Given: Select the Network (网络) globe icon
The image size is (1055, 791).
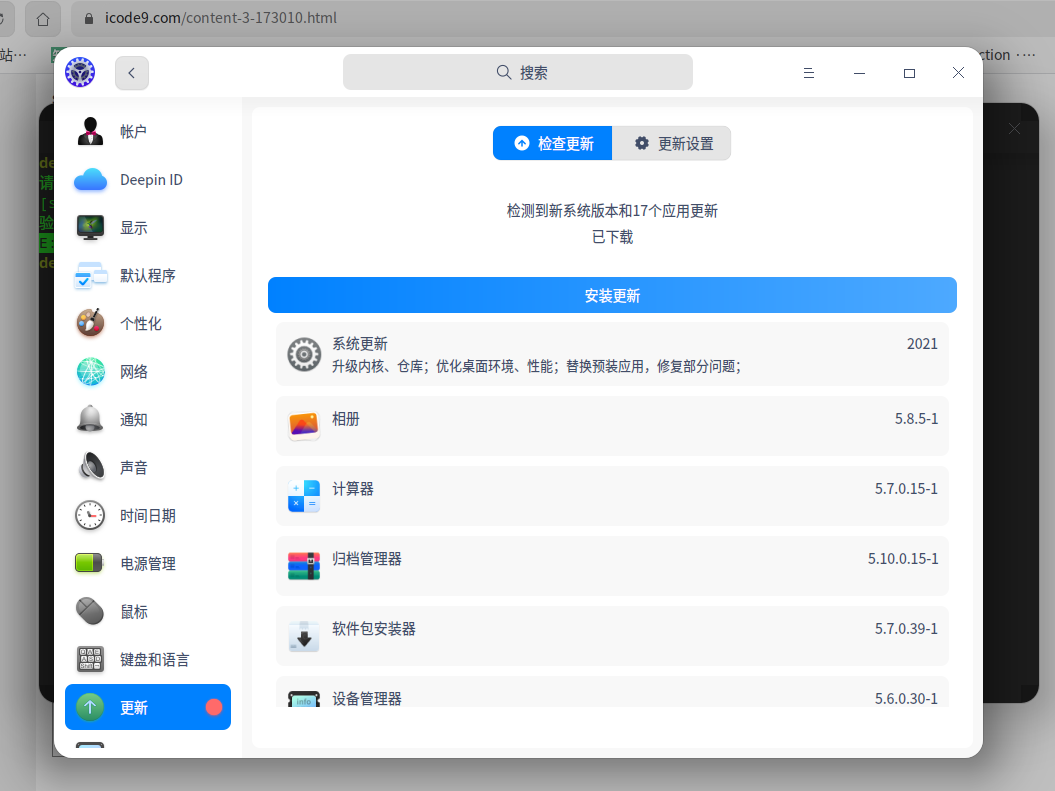Looking at the screenshot, I should coord(90,371).
